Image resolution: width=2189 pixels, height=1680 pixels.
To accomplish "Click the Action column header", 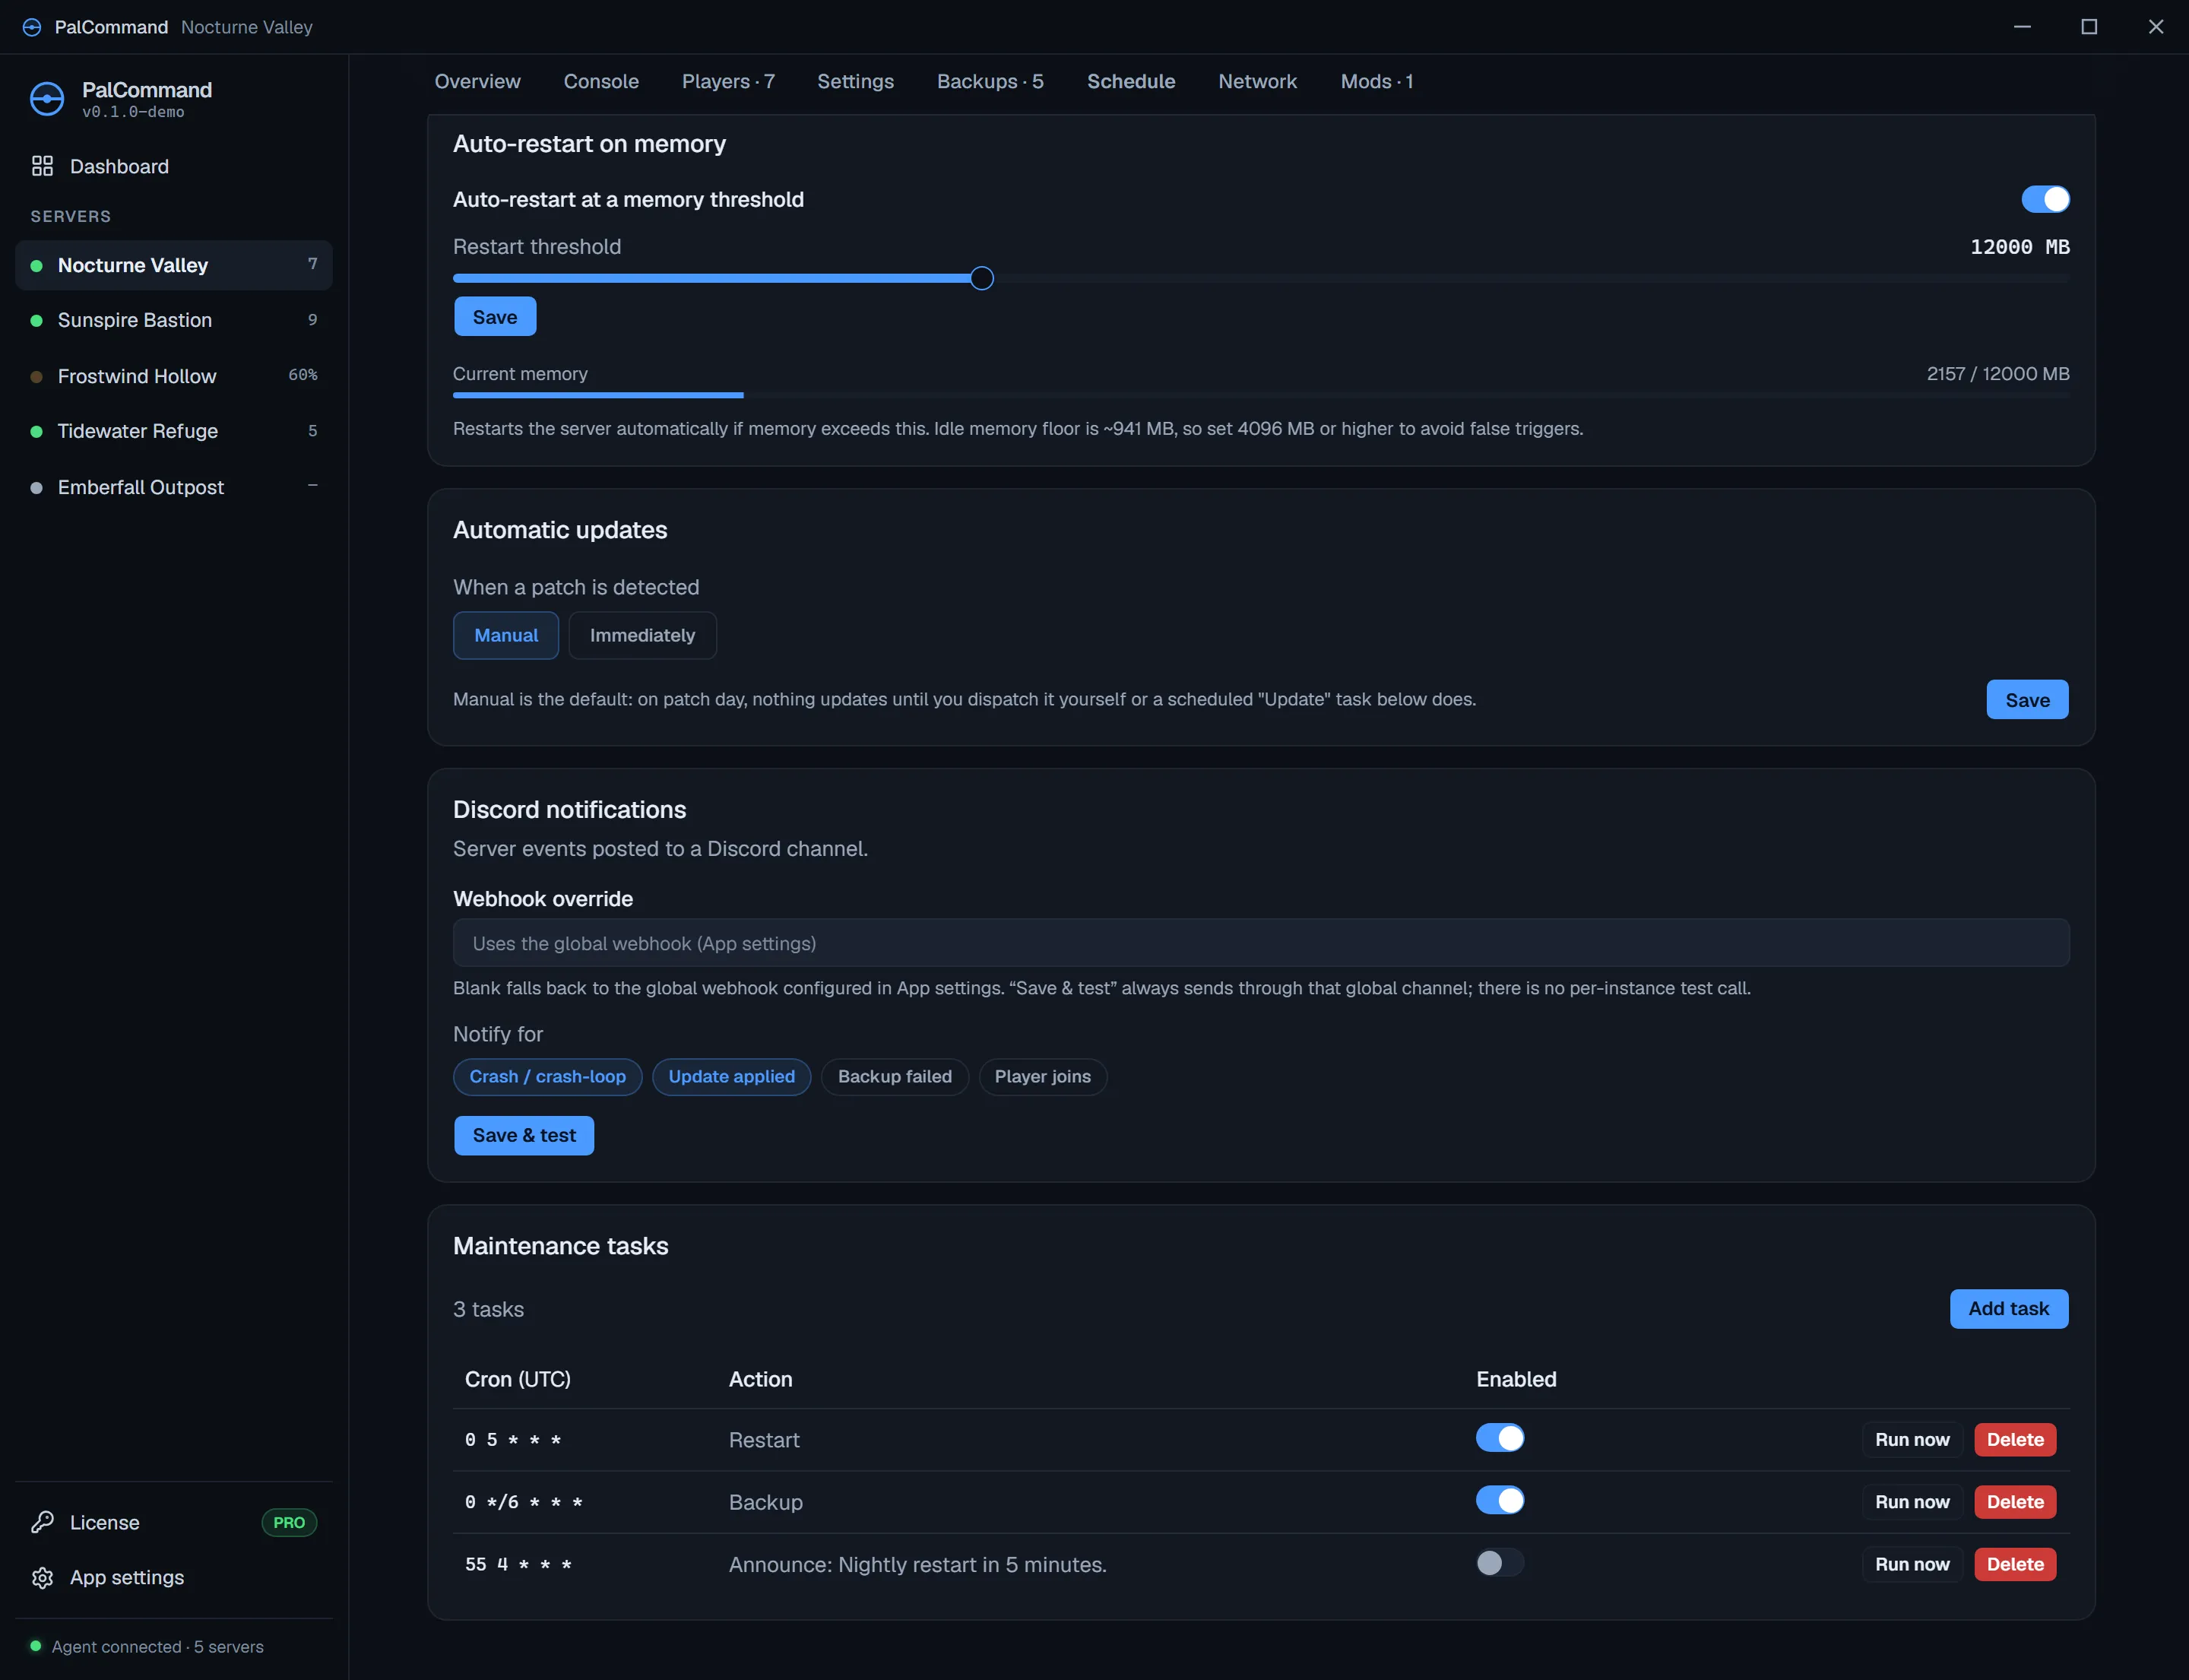I will tap(760, 1379).
